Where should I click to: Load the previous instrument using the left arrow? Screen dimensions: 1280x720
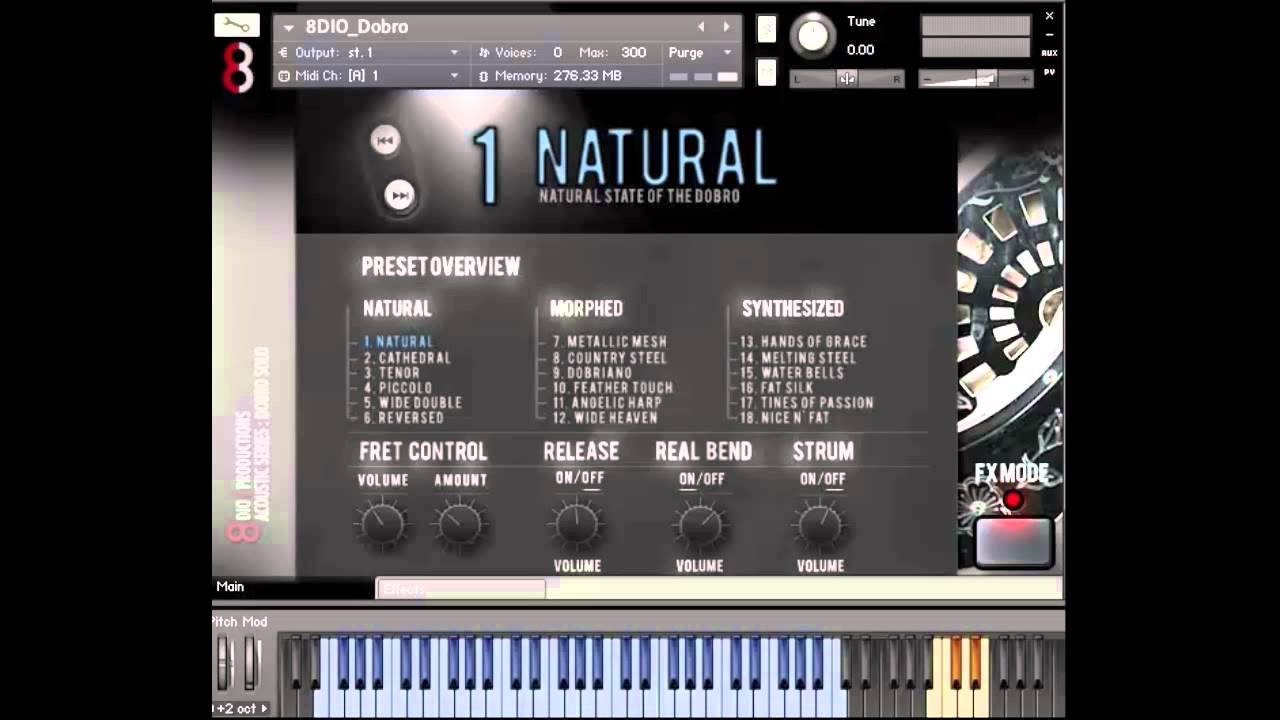(x=701, y=27)
